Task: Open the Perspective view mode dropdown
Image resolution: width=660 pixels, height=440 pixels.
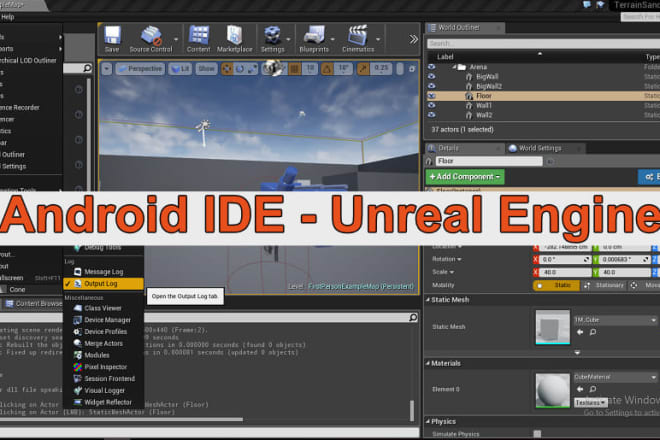Action: [140, 69]
